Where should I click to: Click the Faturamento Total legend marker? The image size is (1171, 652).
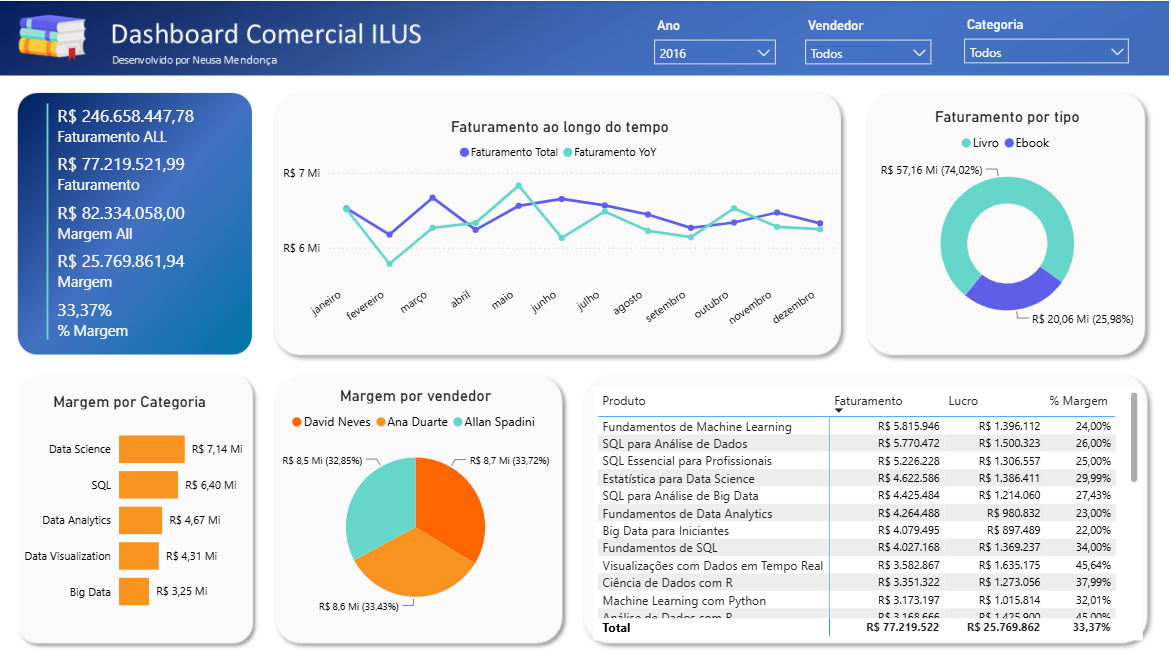[x=465, y=152]
